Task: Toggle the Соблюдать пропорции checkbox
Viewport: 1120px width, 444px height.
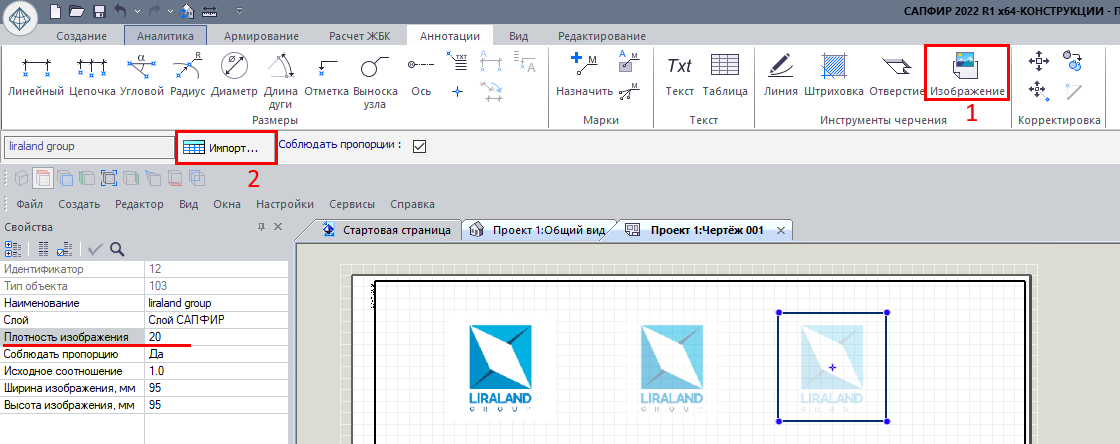Action: coord(419,146)
